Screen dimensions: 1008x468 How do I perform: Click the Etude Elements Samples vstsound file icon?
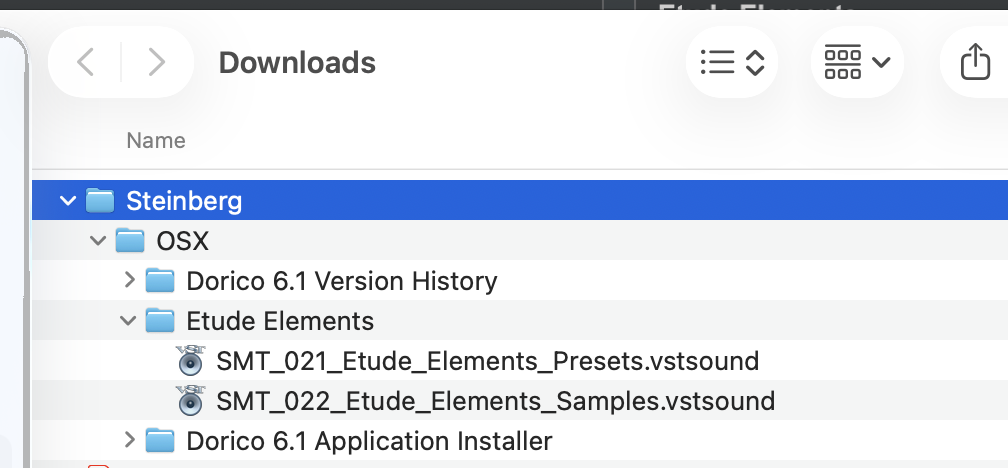click(x=189, y=401)
